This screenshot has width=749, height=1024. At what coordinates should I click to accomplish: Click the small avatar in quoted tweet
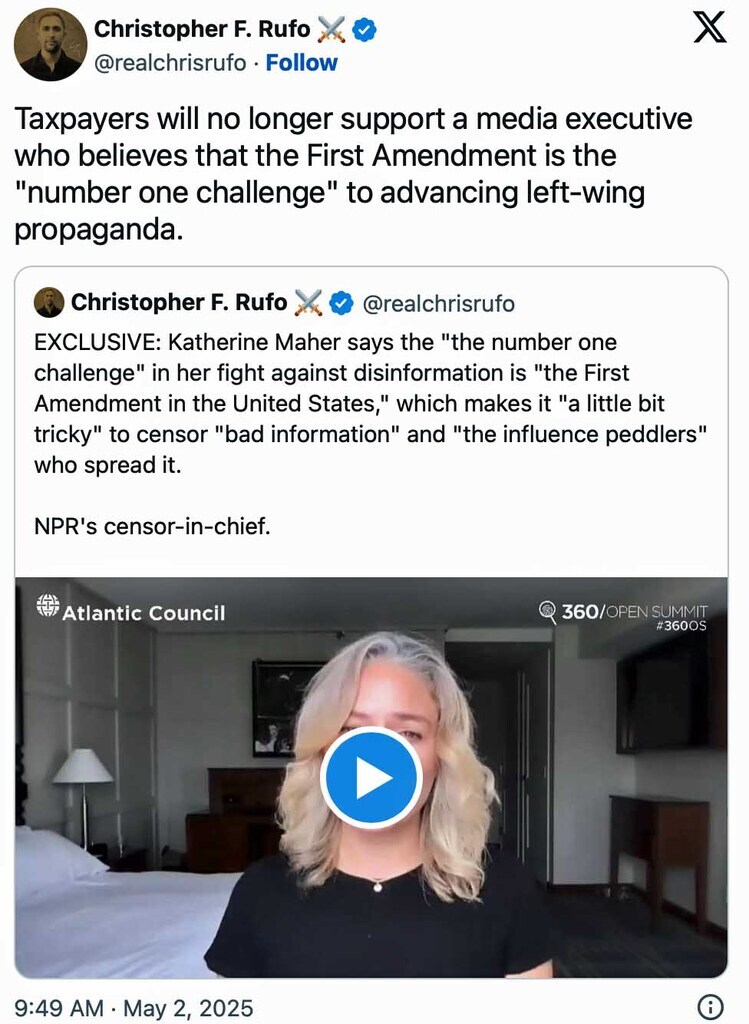(48, 302)
